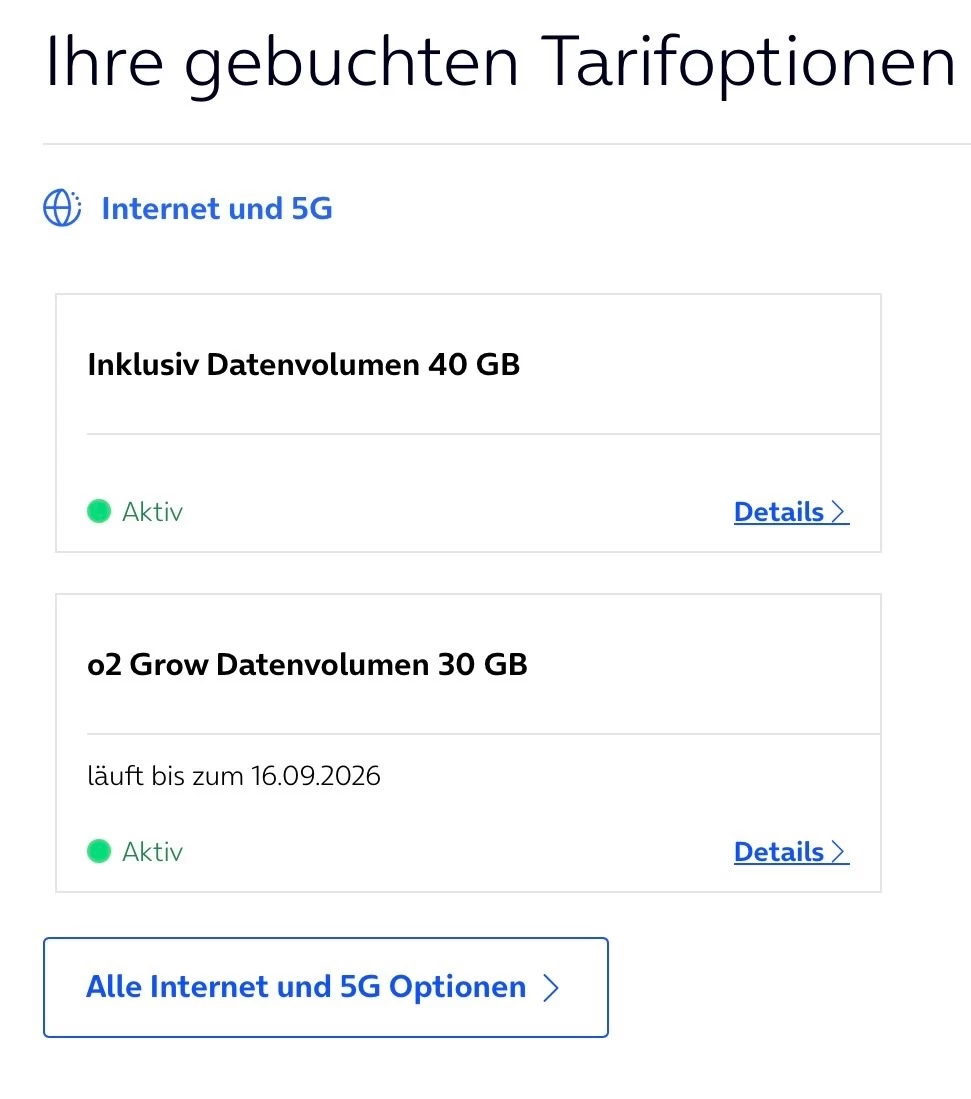Click the o2 Grow Datenvolumen 30 GB title
971x1099 pixels.
(307, 664)
